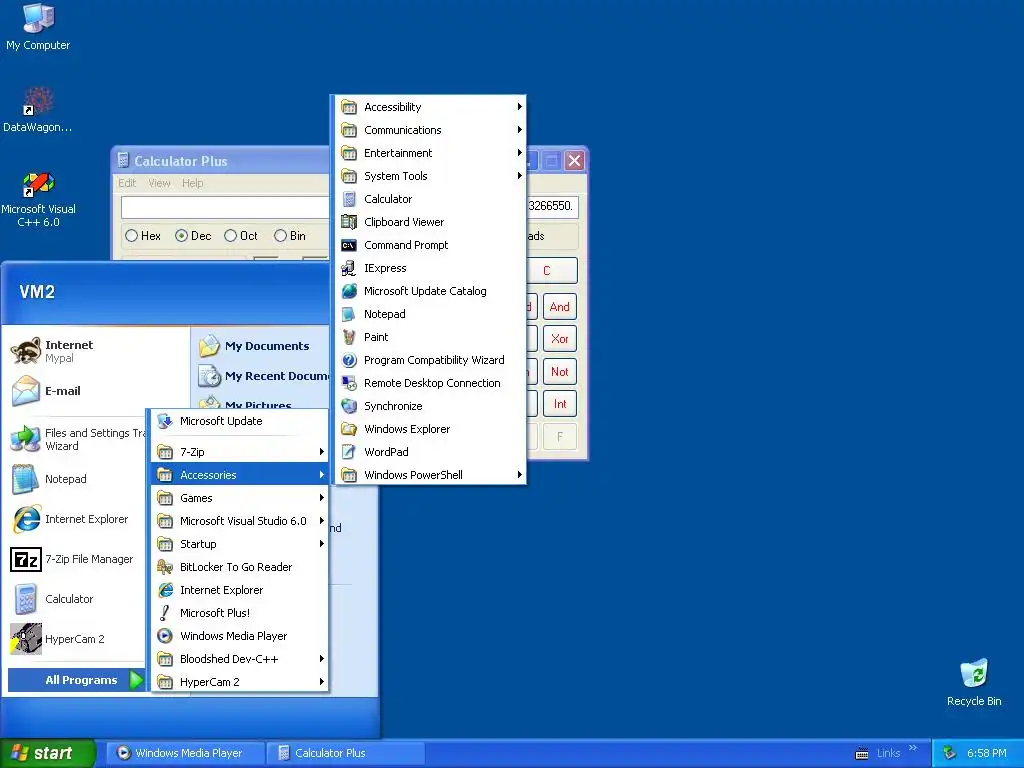Screen dimensions: 1024x768
Task: Click the taskbar clock showing 6:58 PM
Action: 987,753
